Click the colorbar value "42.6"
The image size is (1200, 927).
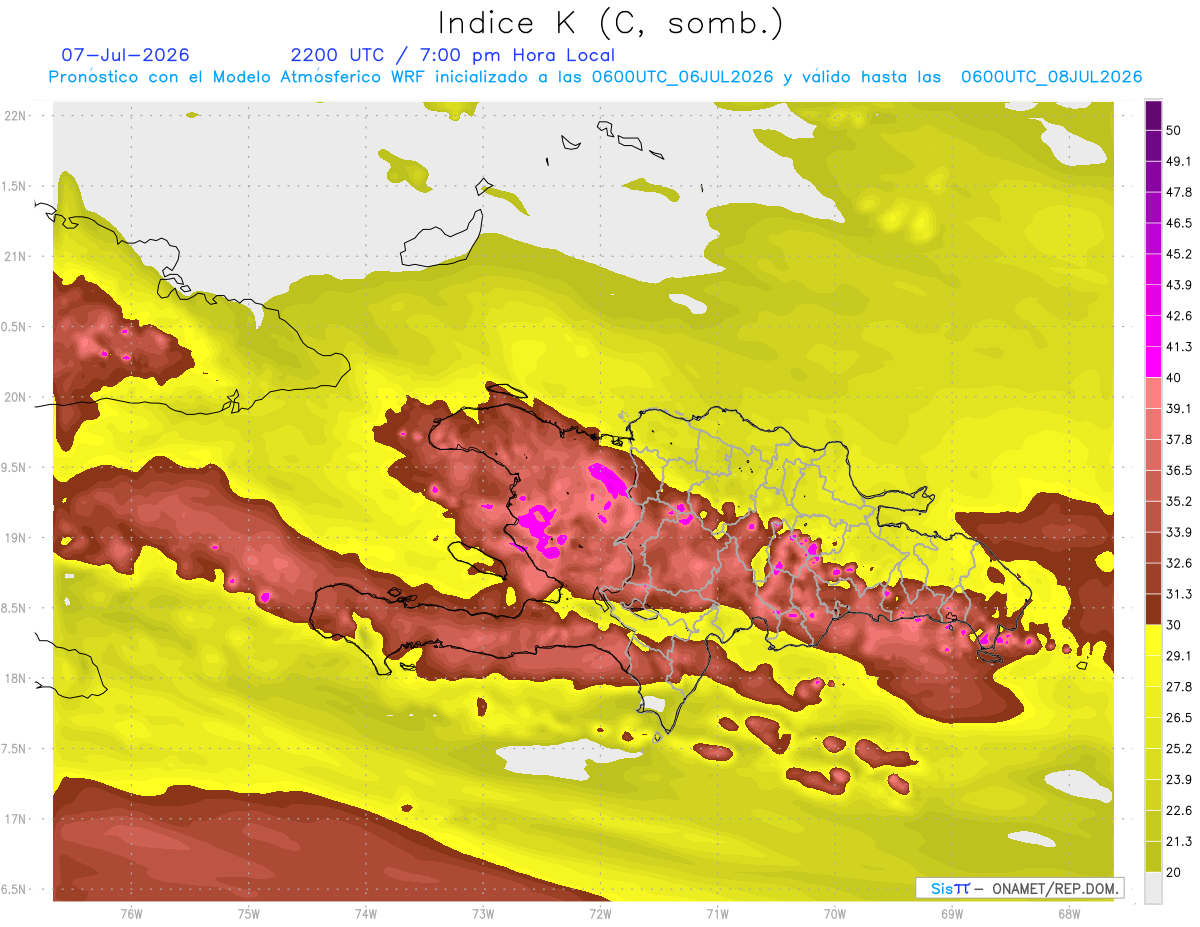click(x=1178, y=316)
